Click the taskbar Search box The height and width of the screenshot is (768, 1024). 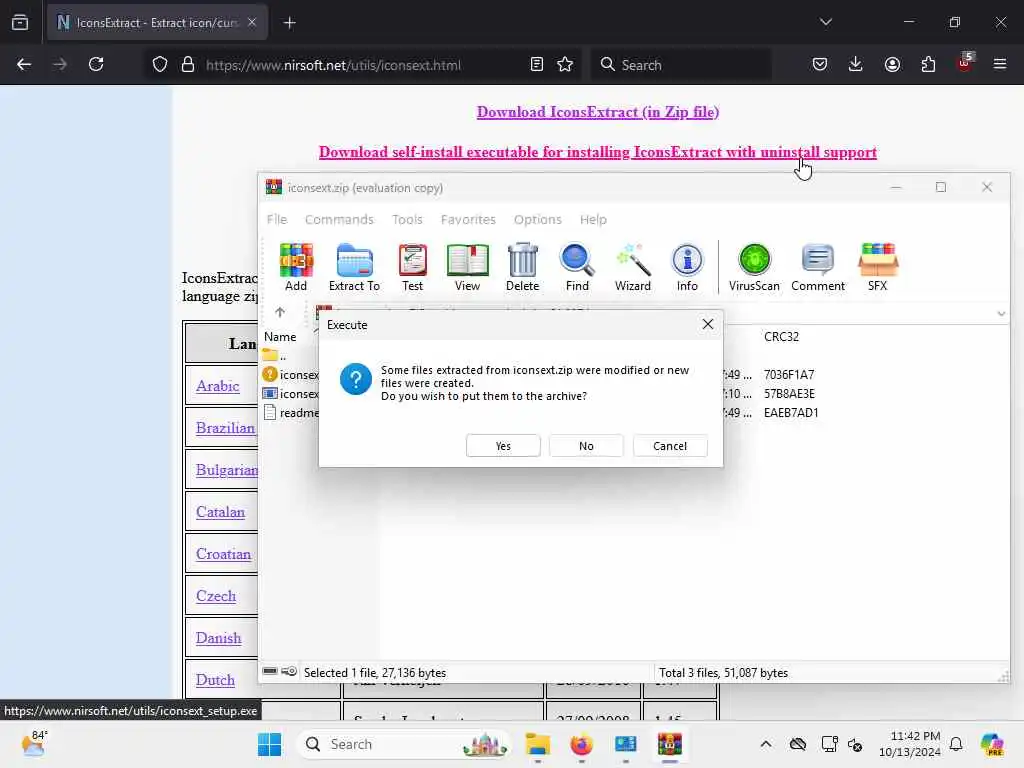[x=404, y=744]
